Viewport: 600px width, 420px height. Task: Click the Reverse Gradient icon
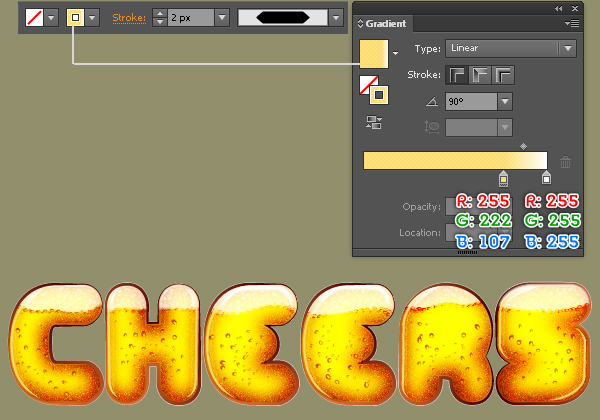[373, 122]
